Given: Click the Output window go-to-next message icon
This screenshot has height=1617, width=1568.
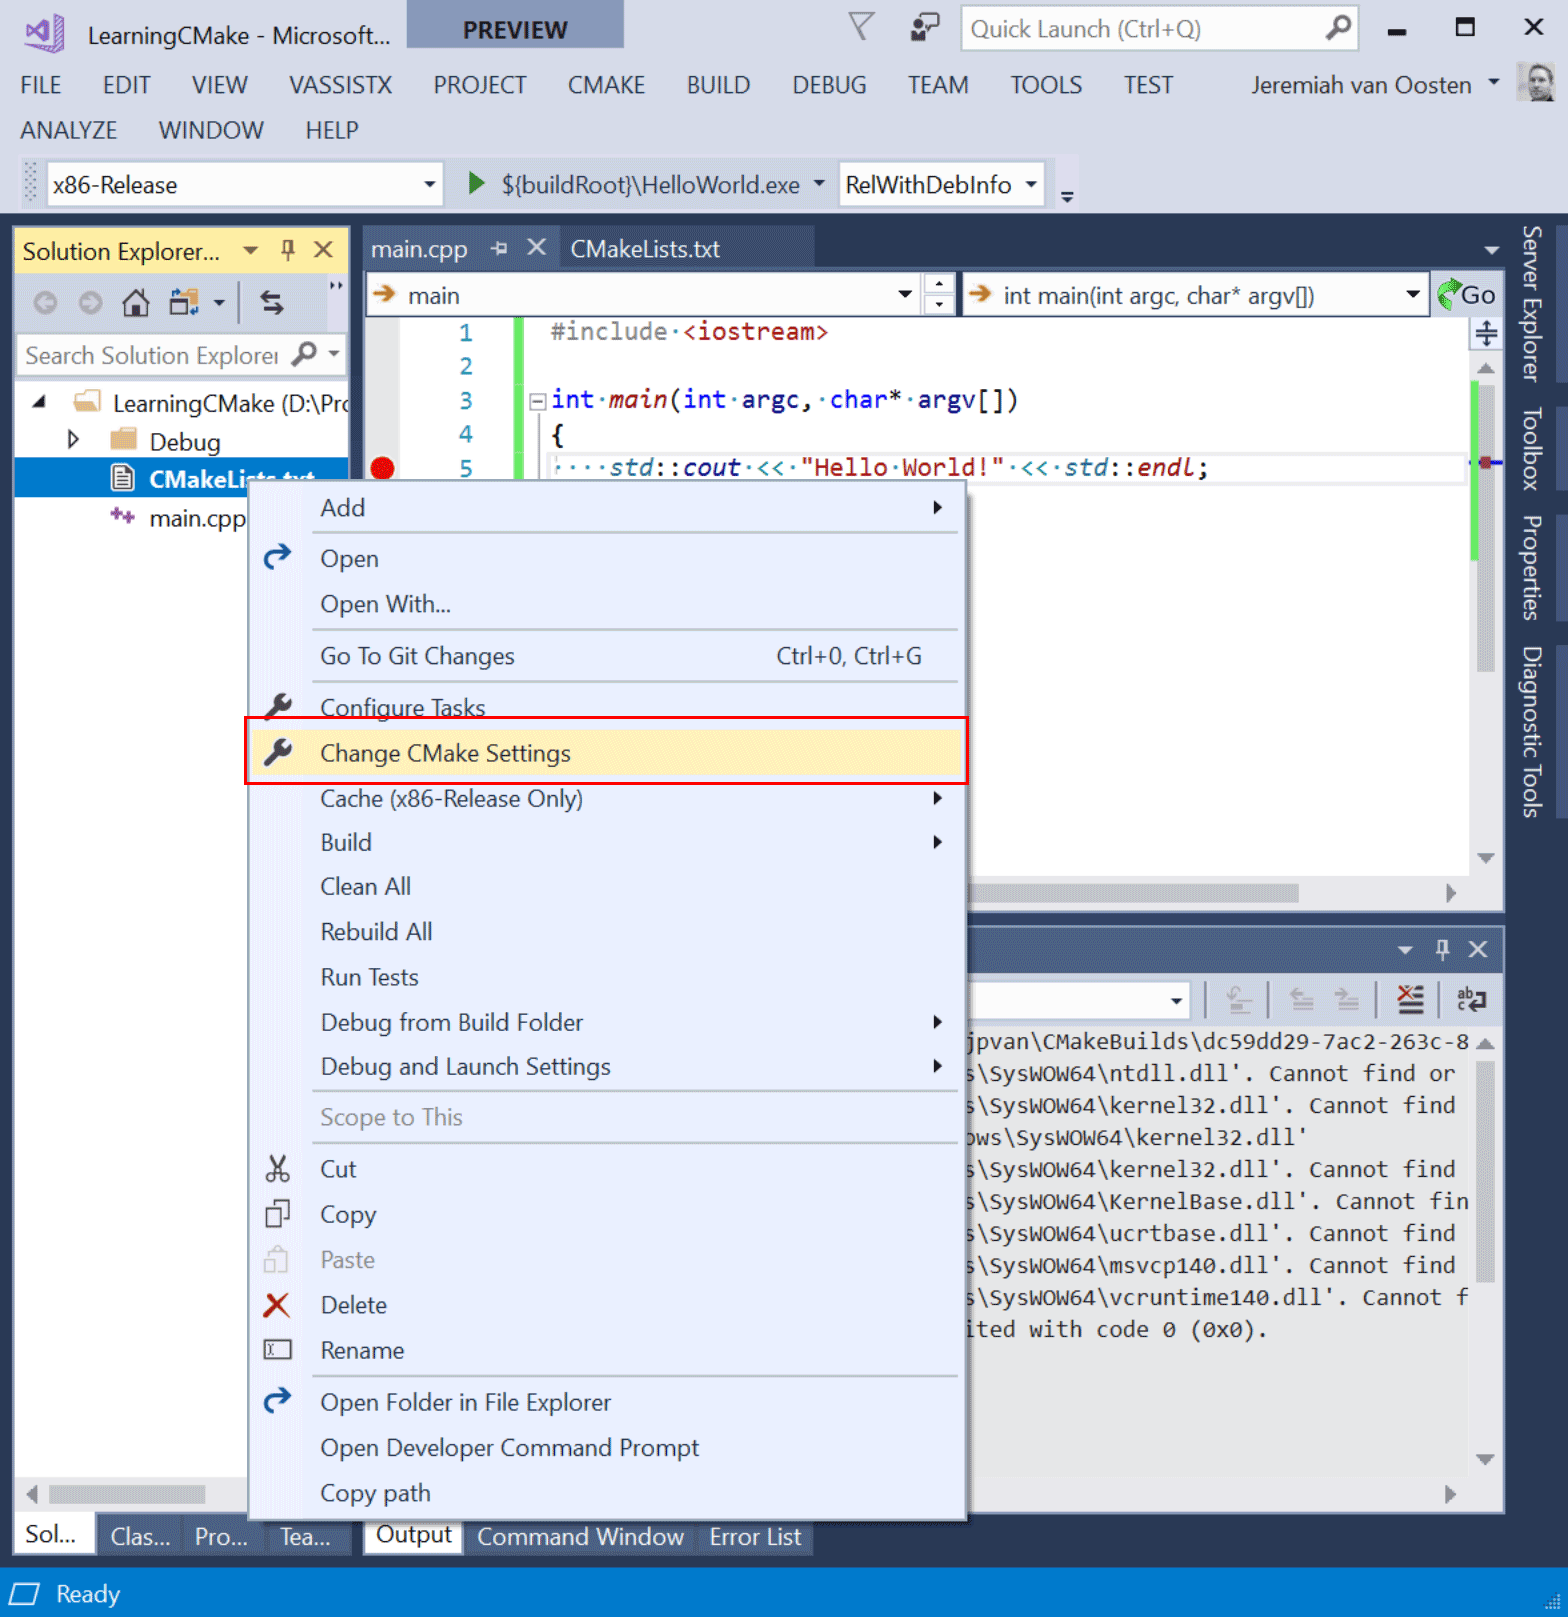Looking at the screenshot, I should [x=1347, y=998].
